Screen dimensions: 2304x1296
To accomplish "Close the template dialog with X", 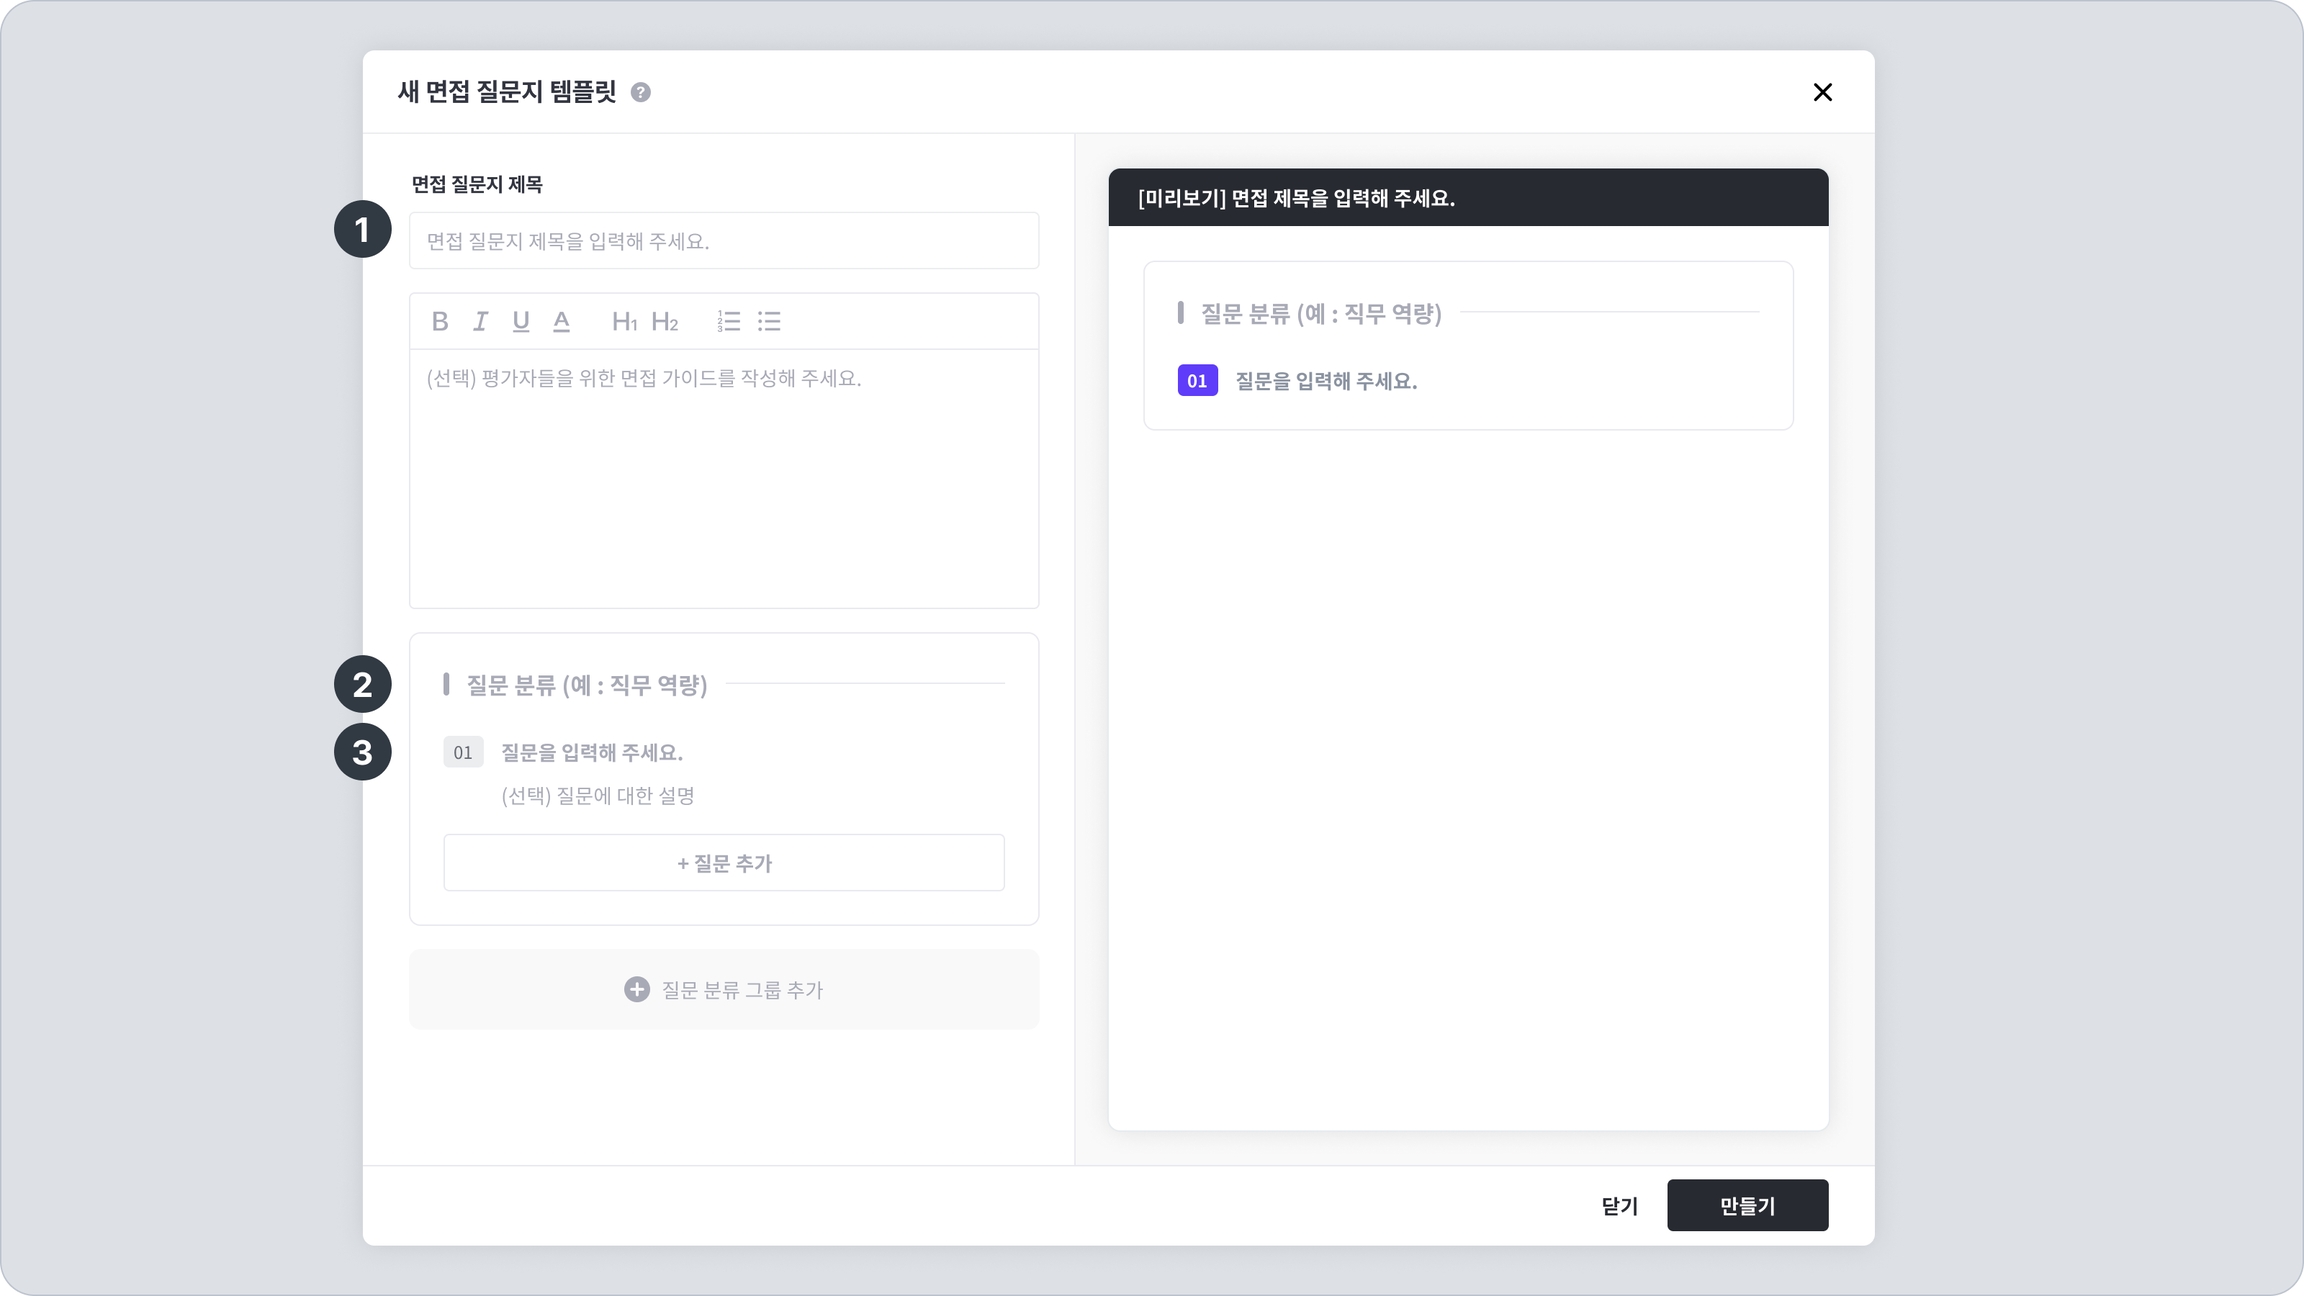I will (1822, 92).
